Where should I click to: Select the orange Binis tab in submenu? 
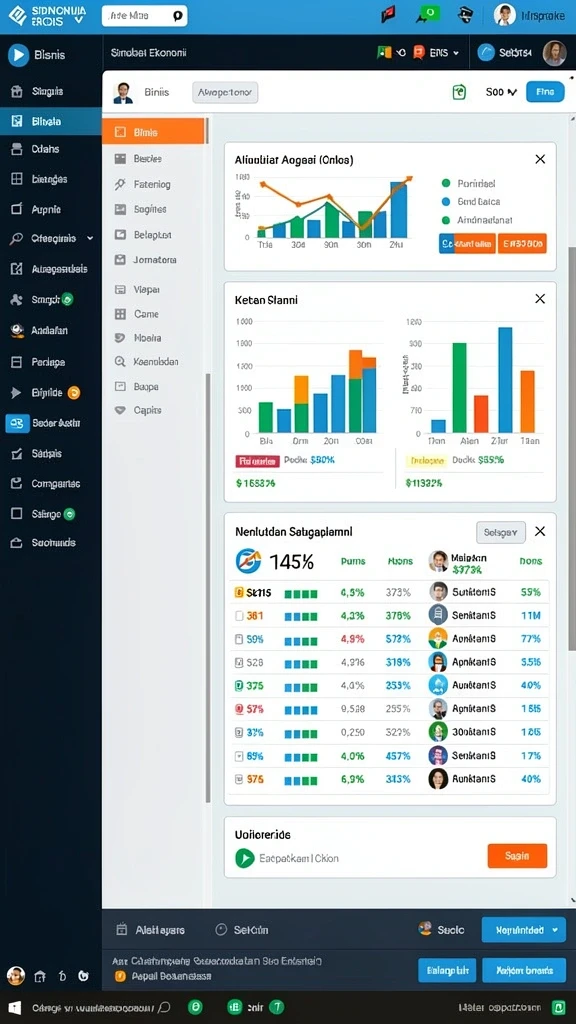point(154,132)
